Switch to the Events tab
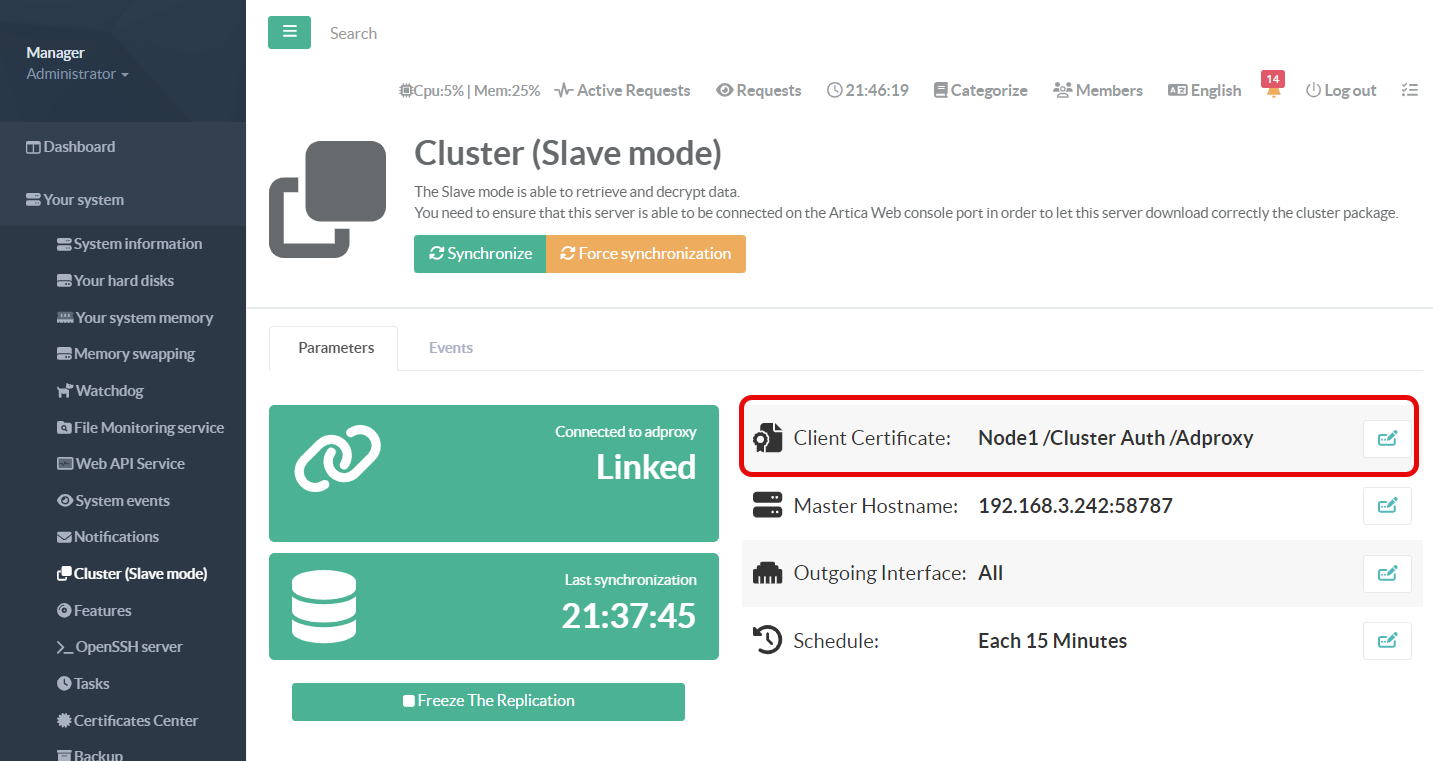 coord(450,348)
